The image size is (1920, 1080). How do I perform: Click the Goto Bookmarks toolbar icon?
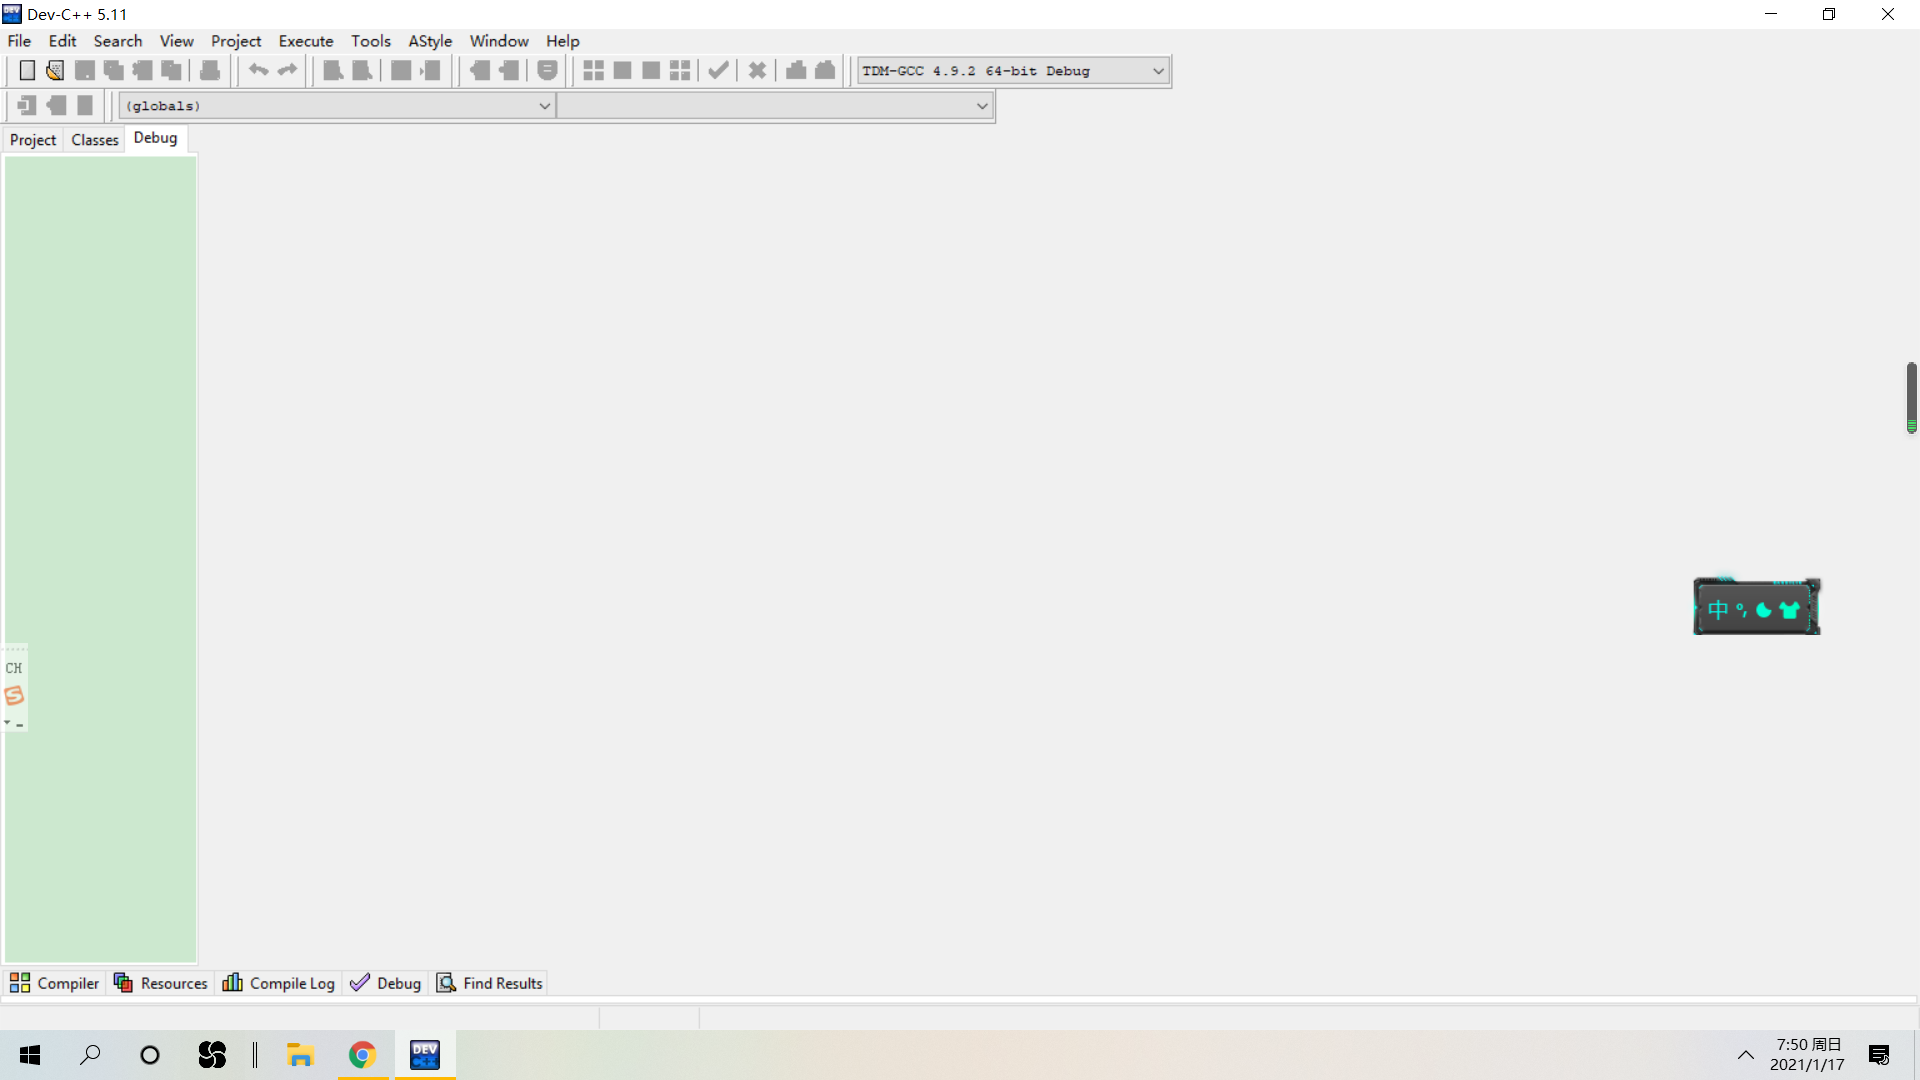click(x=85, y=105)
